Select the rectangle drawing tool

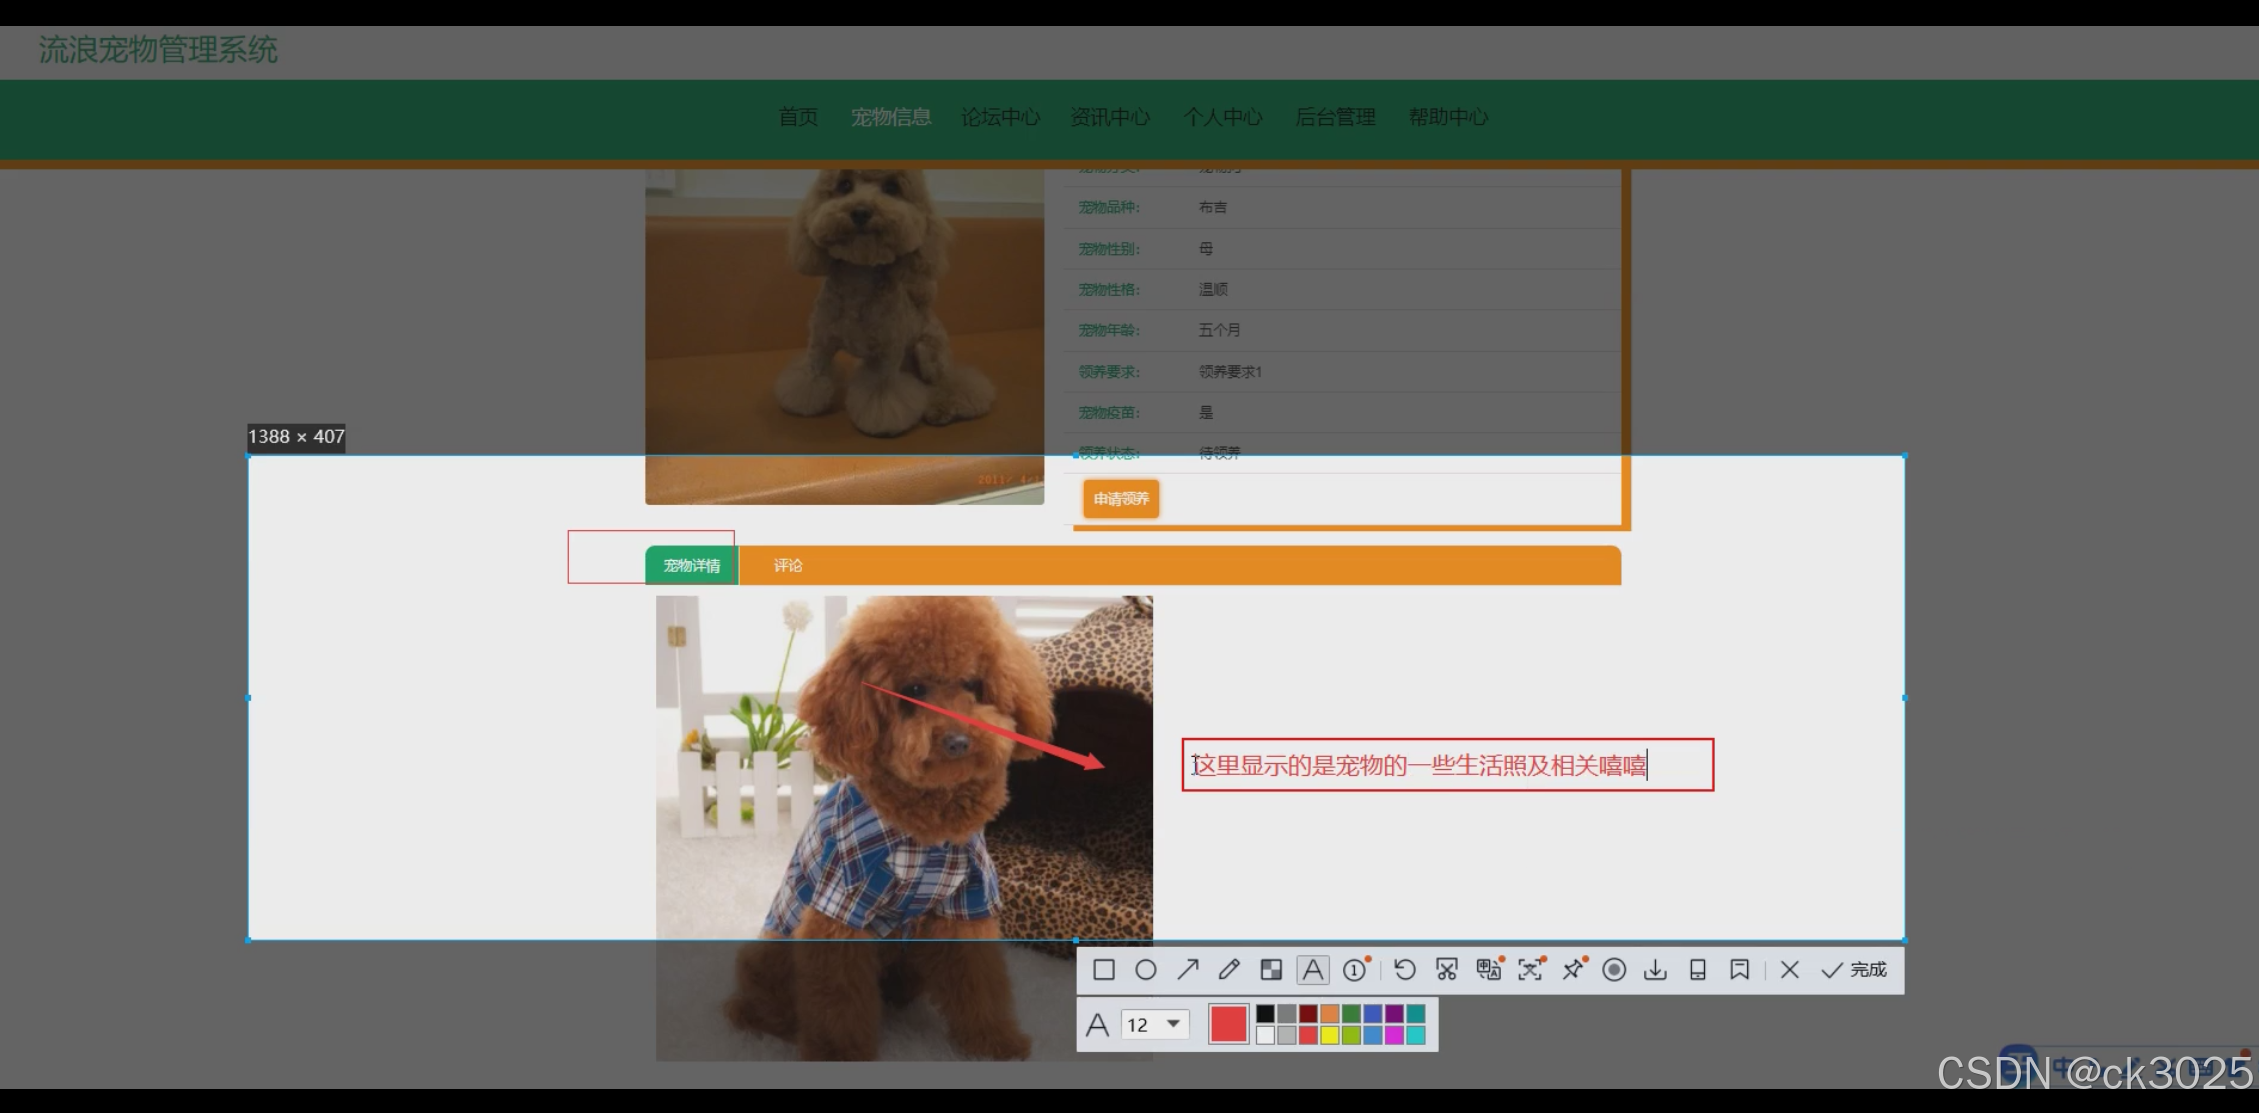point(1104,970)
